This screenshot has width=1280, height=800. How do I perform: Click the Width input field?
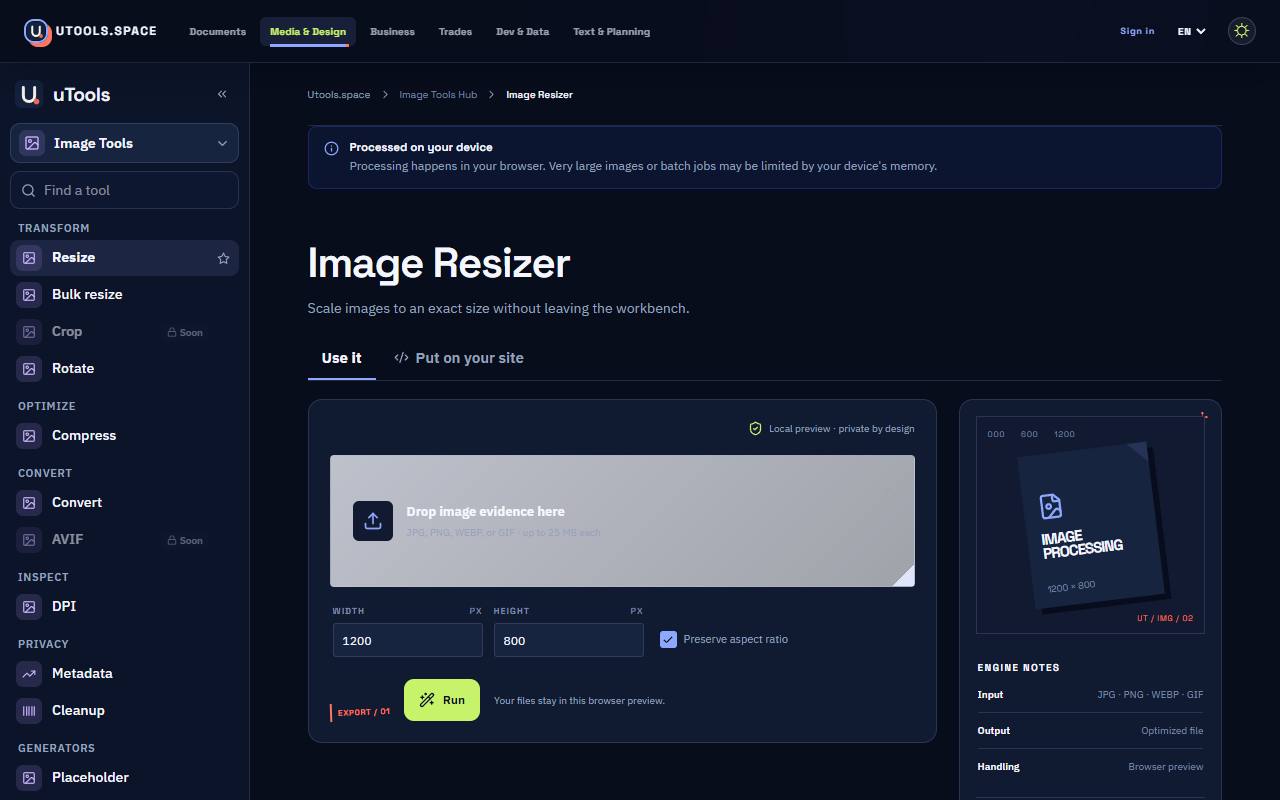[x=408, y=640]
